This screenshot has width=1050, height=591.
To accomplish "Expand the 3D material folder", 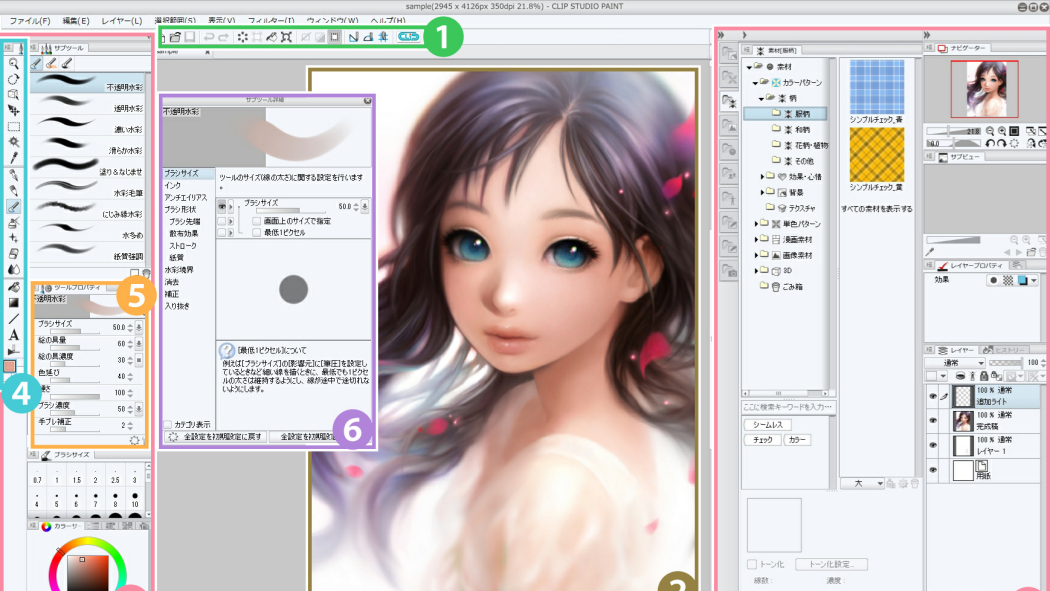I will [756, 270].
